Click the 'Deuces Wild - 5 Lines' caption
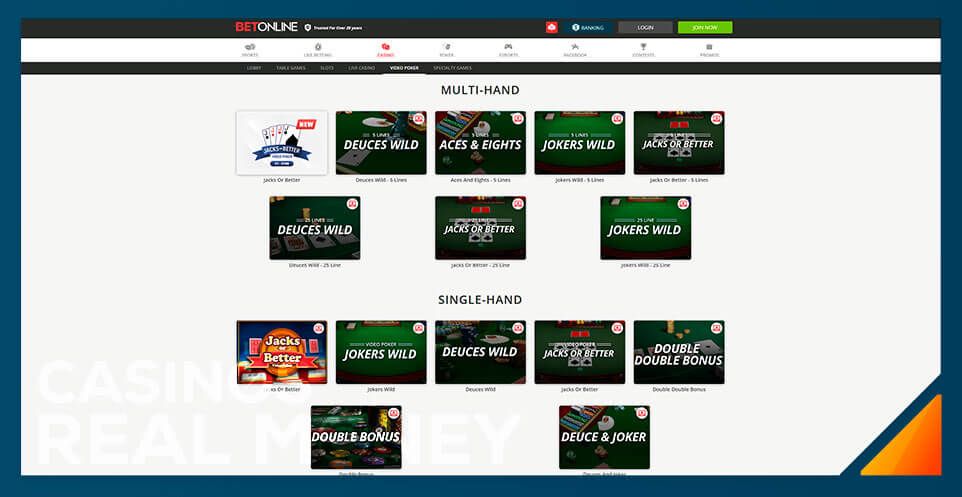This screenshot has height=497, width=962. point(381,180)
